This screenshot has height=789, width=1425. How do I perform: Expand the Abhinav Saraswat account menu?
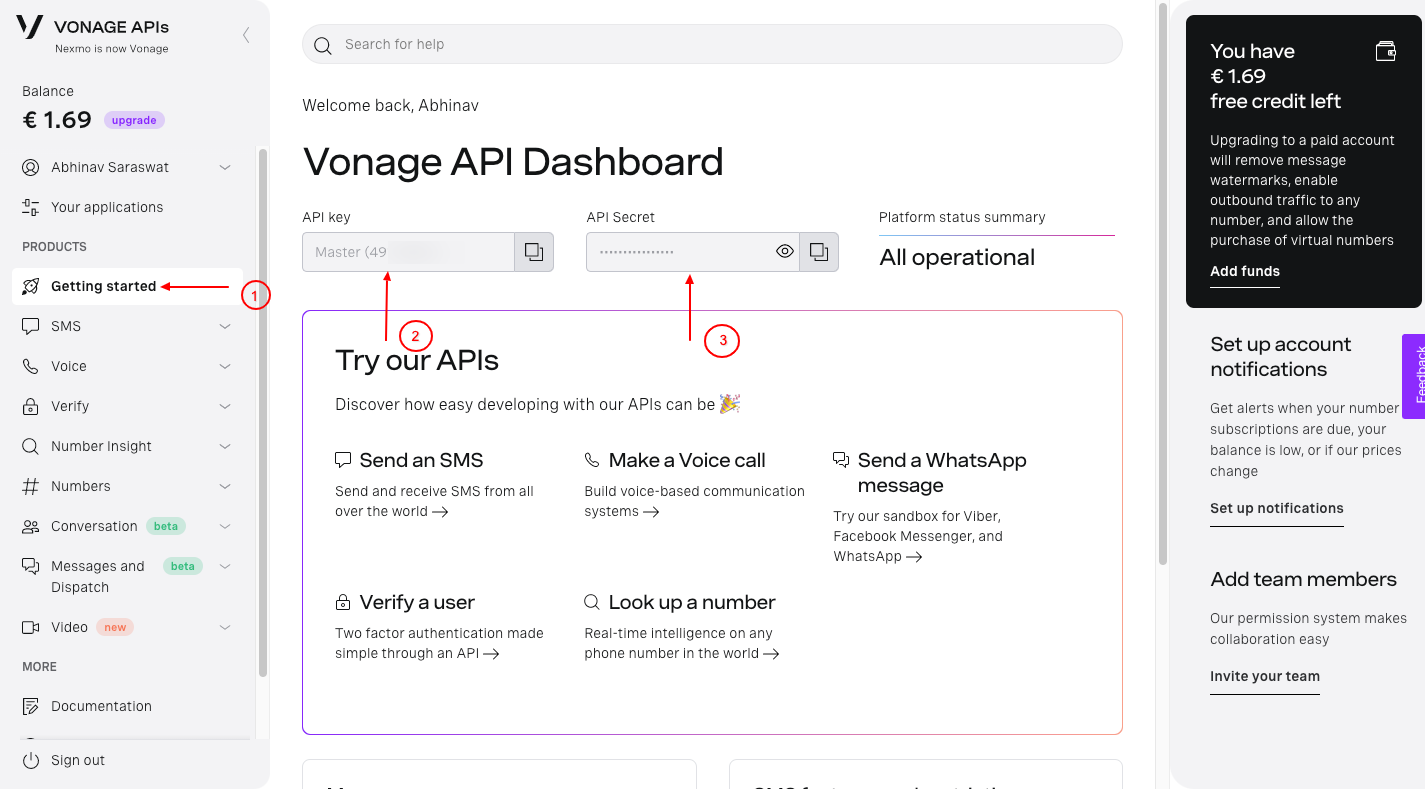coord(225,167)
